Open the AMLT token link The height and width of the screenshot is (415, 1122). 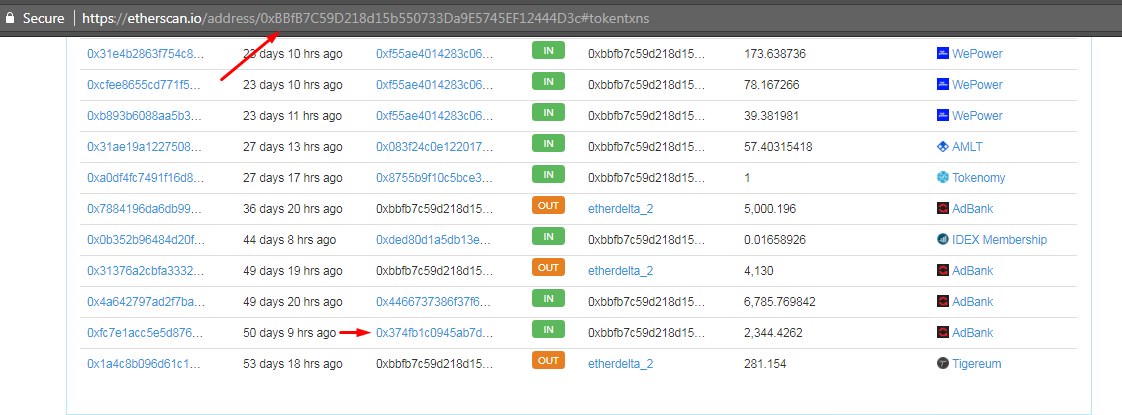[x=967, y=147]
